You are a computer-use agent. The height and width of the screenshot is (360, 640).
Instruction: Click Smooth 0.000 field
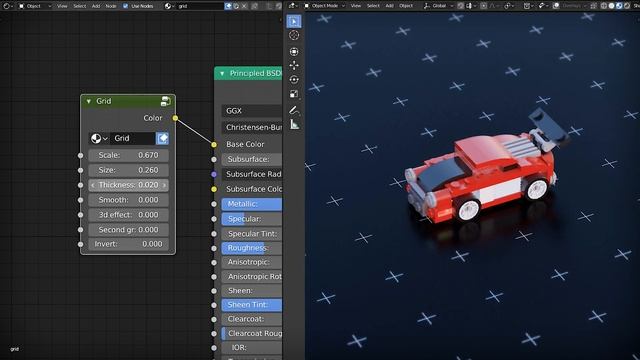pyautogui.click(x=128, y=200)
